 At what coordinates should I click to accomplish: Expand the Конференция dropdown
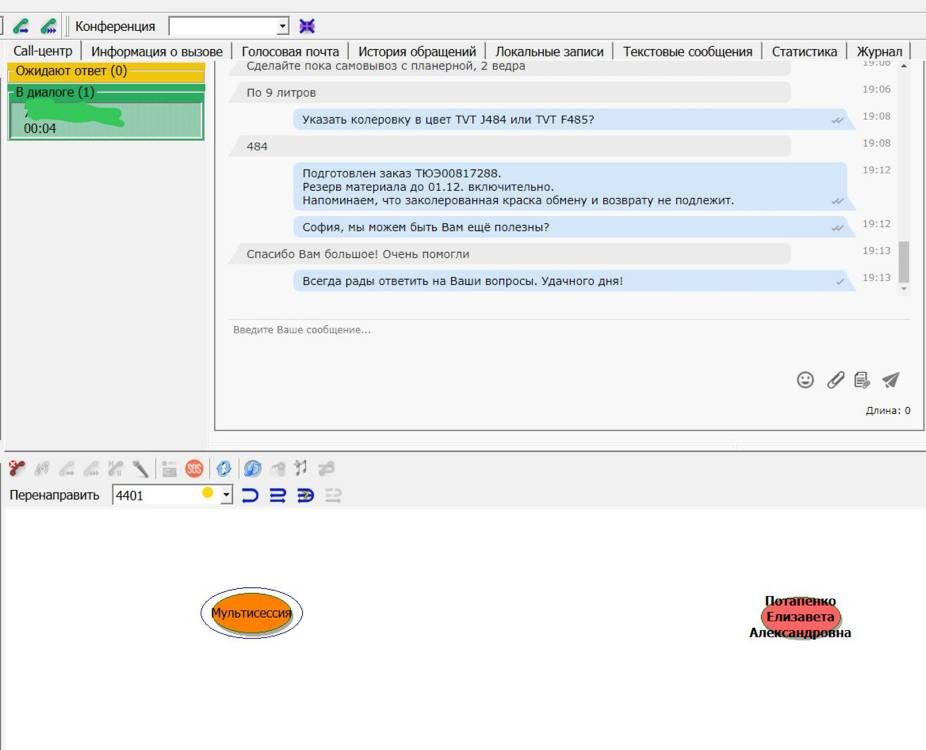(282, 26)
